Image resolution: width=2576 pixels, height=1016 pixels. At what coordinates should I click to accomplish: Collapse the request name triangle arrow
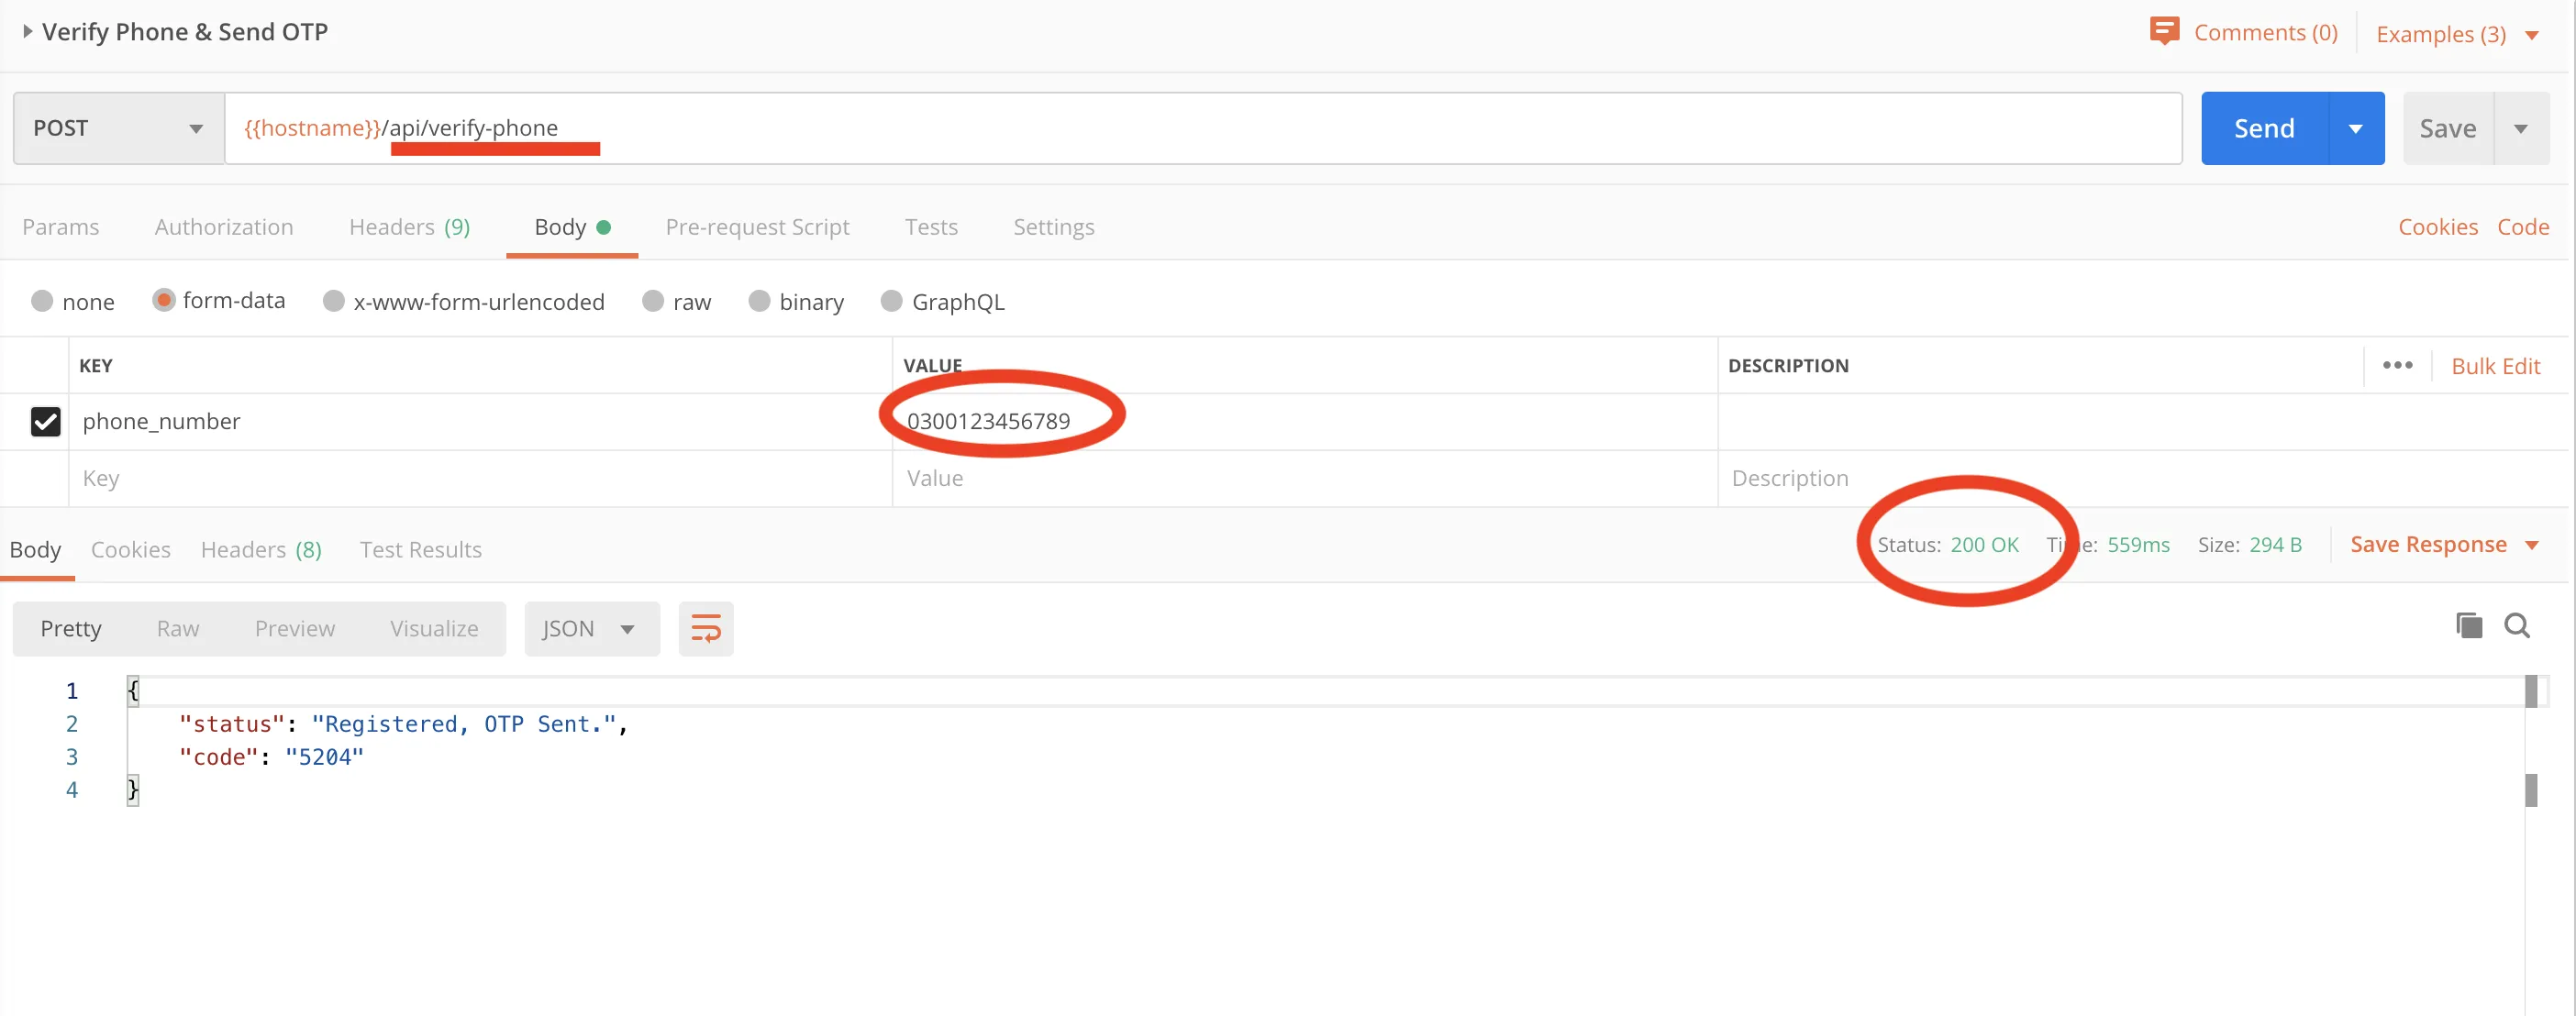click(x=27, y=31)
